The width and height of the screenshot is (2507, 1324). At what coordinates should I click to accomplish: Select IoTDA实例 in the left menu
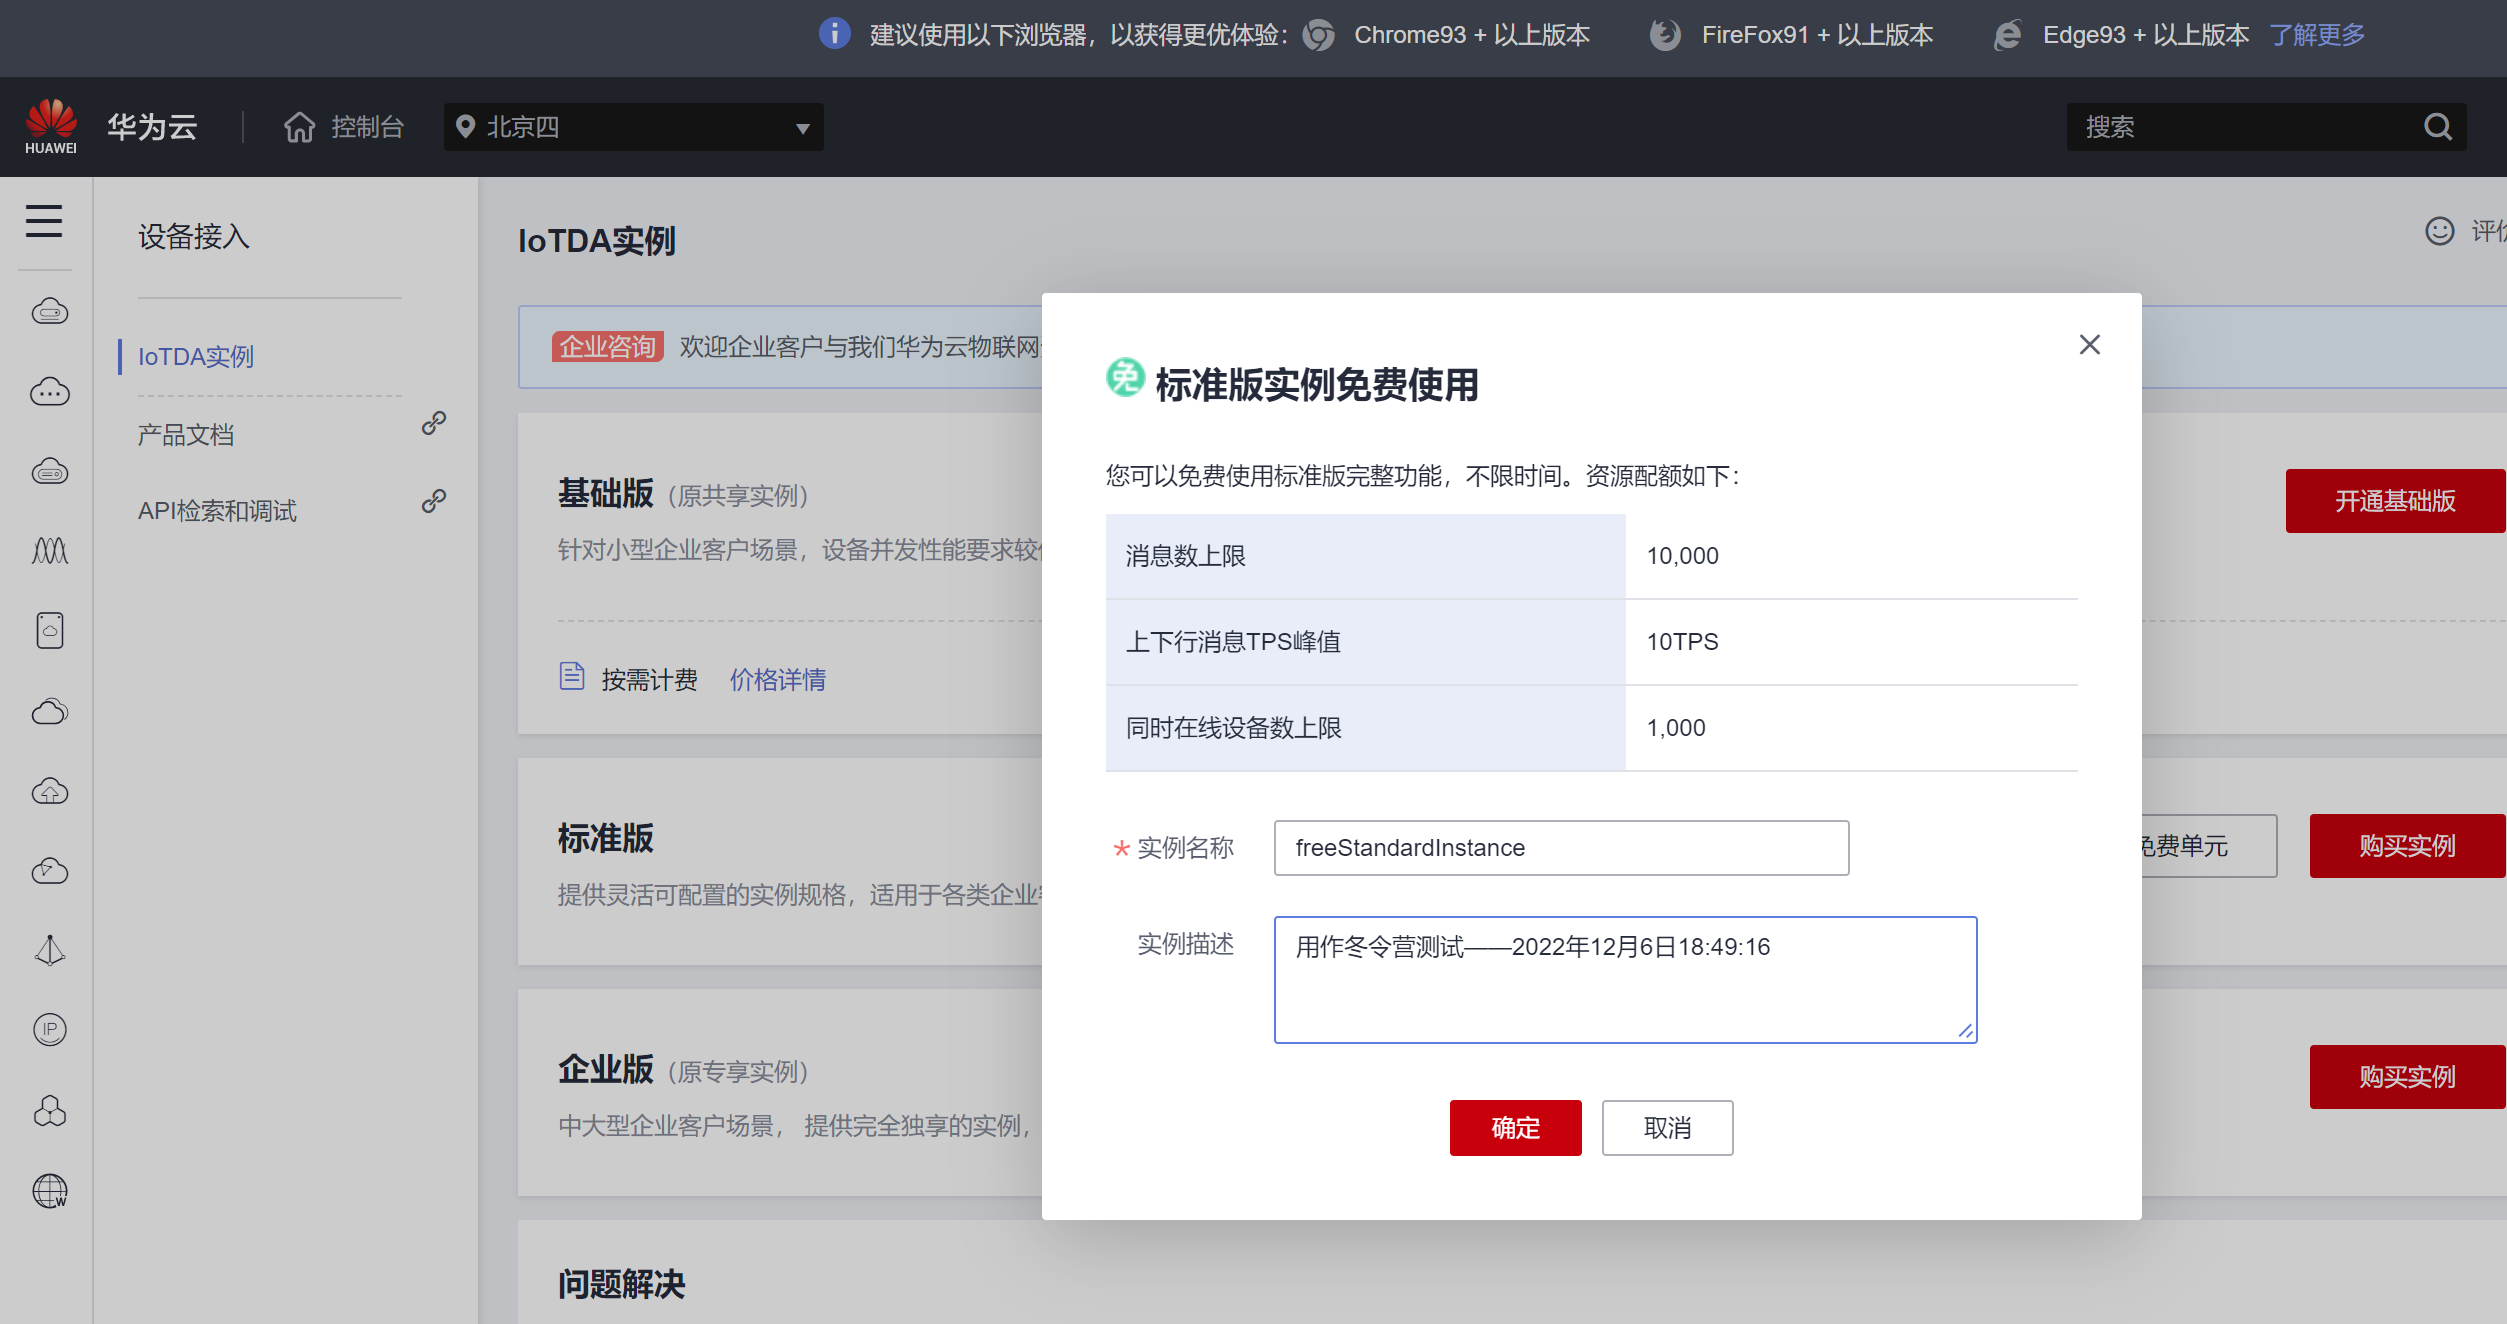(x=196, y=357)
